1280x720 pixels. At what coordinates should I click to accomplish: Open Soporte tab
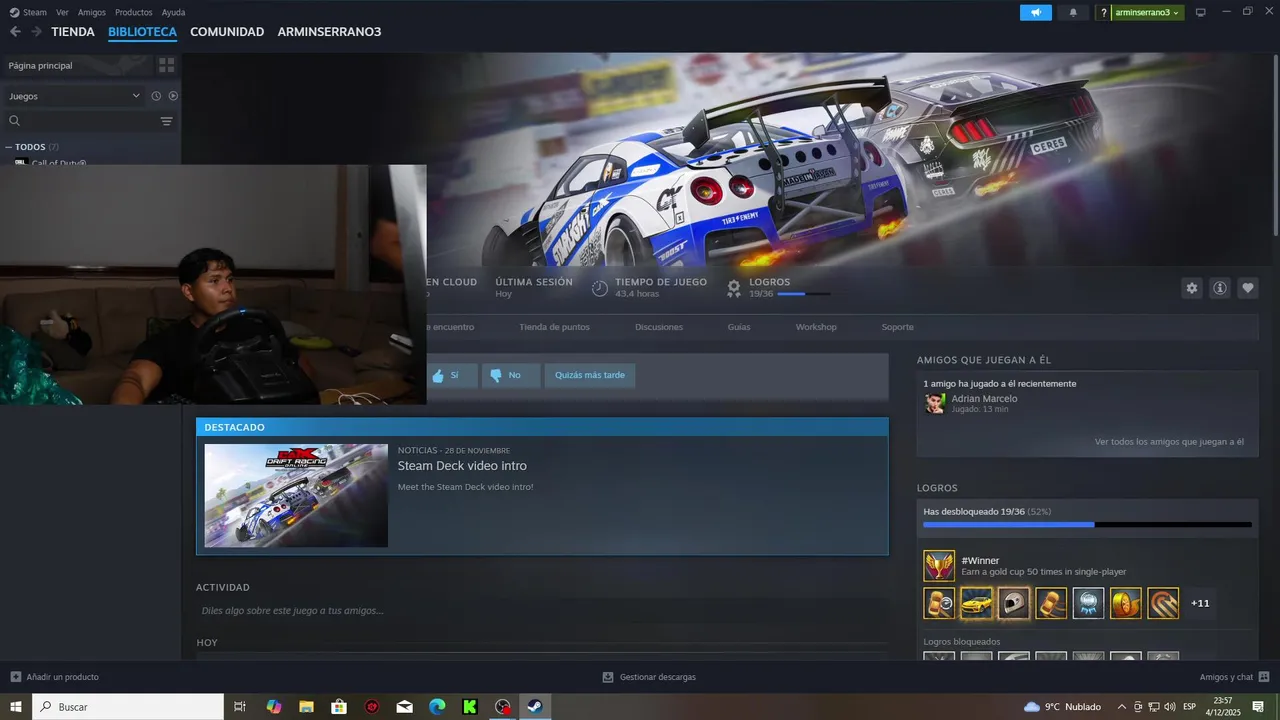click(x=897, y=327)
